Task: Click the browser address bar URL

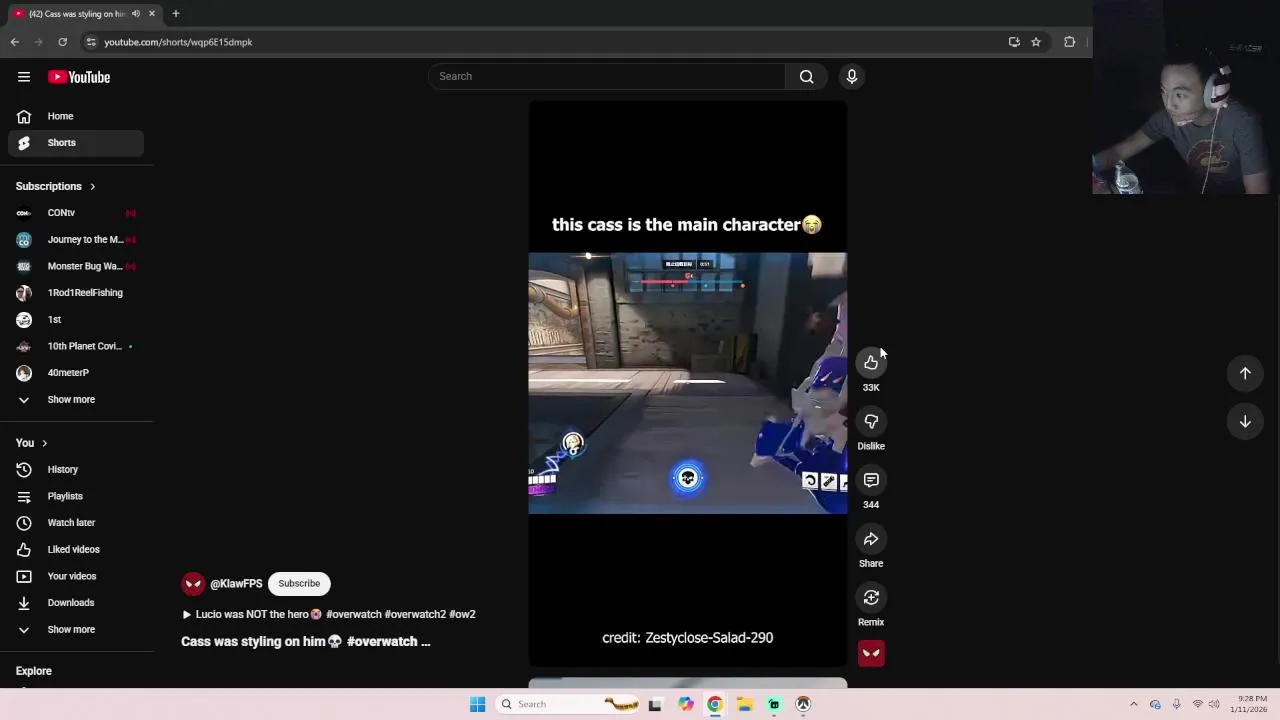Action: click(x=178, y=42)
